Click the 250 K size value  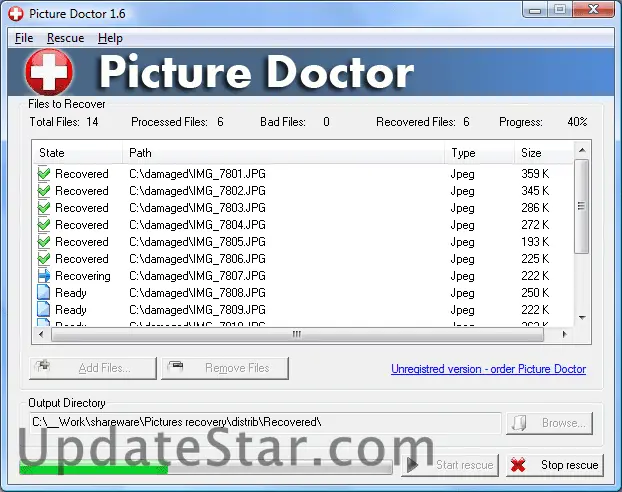click(x=535, y=293)
